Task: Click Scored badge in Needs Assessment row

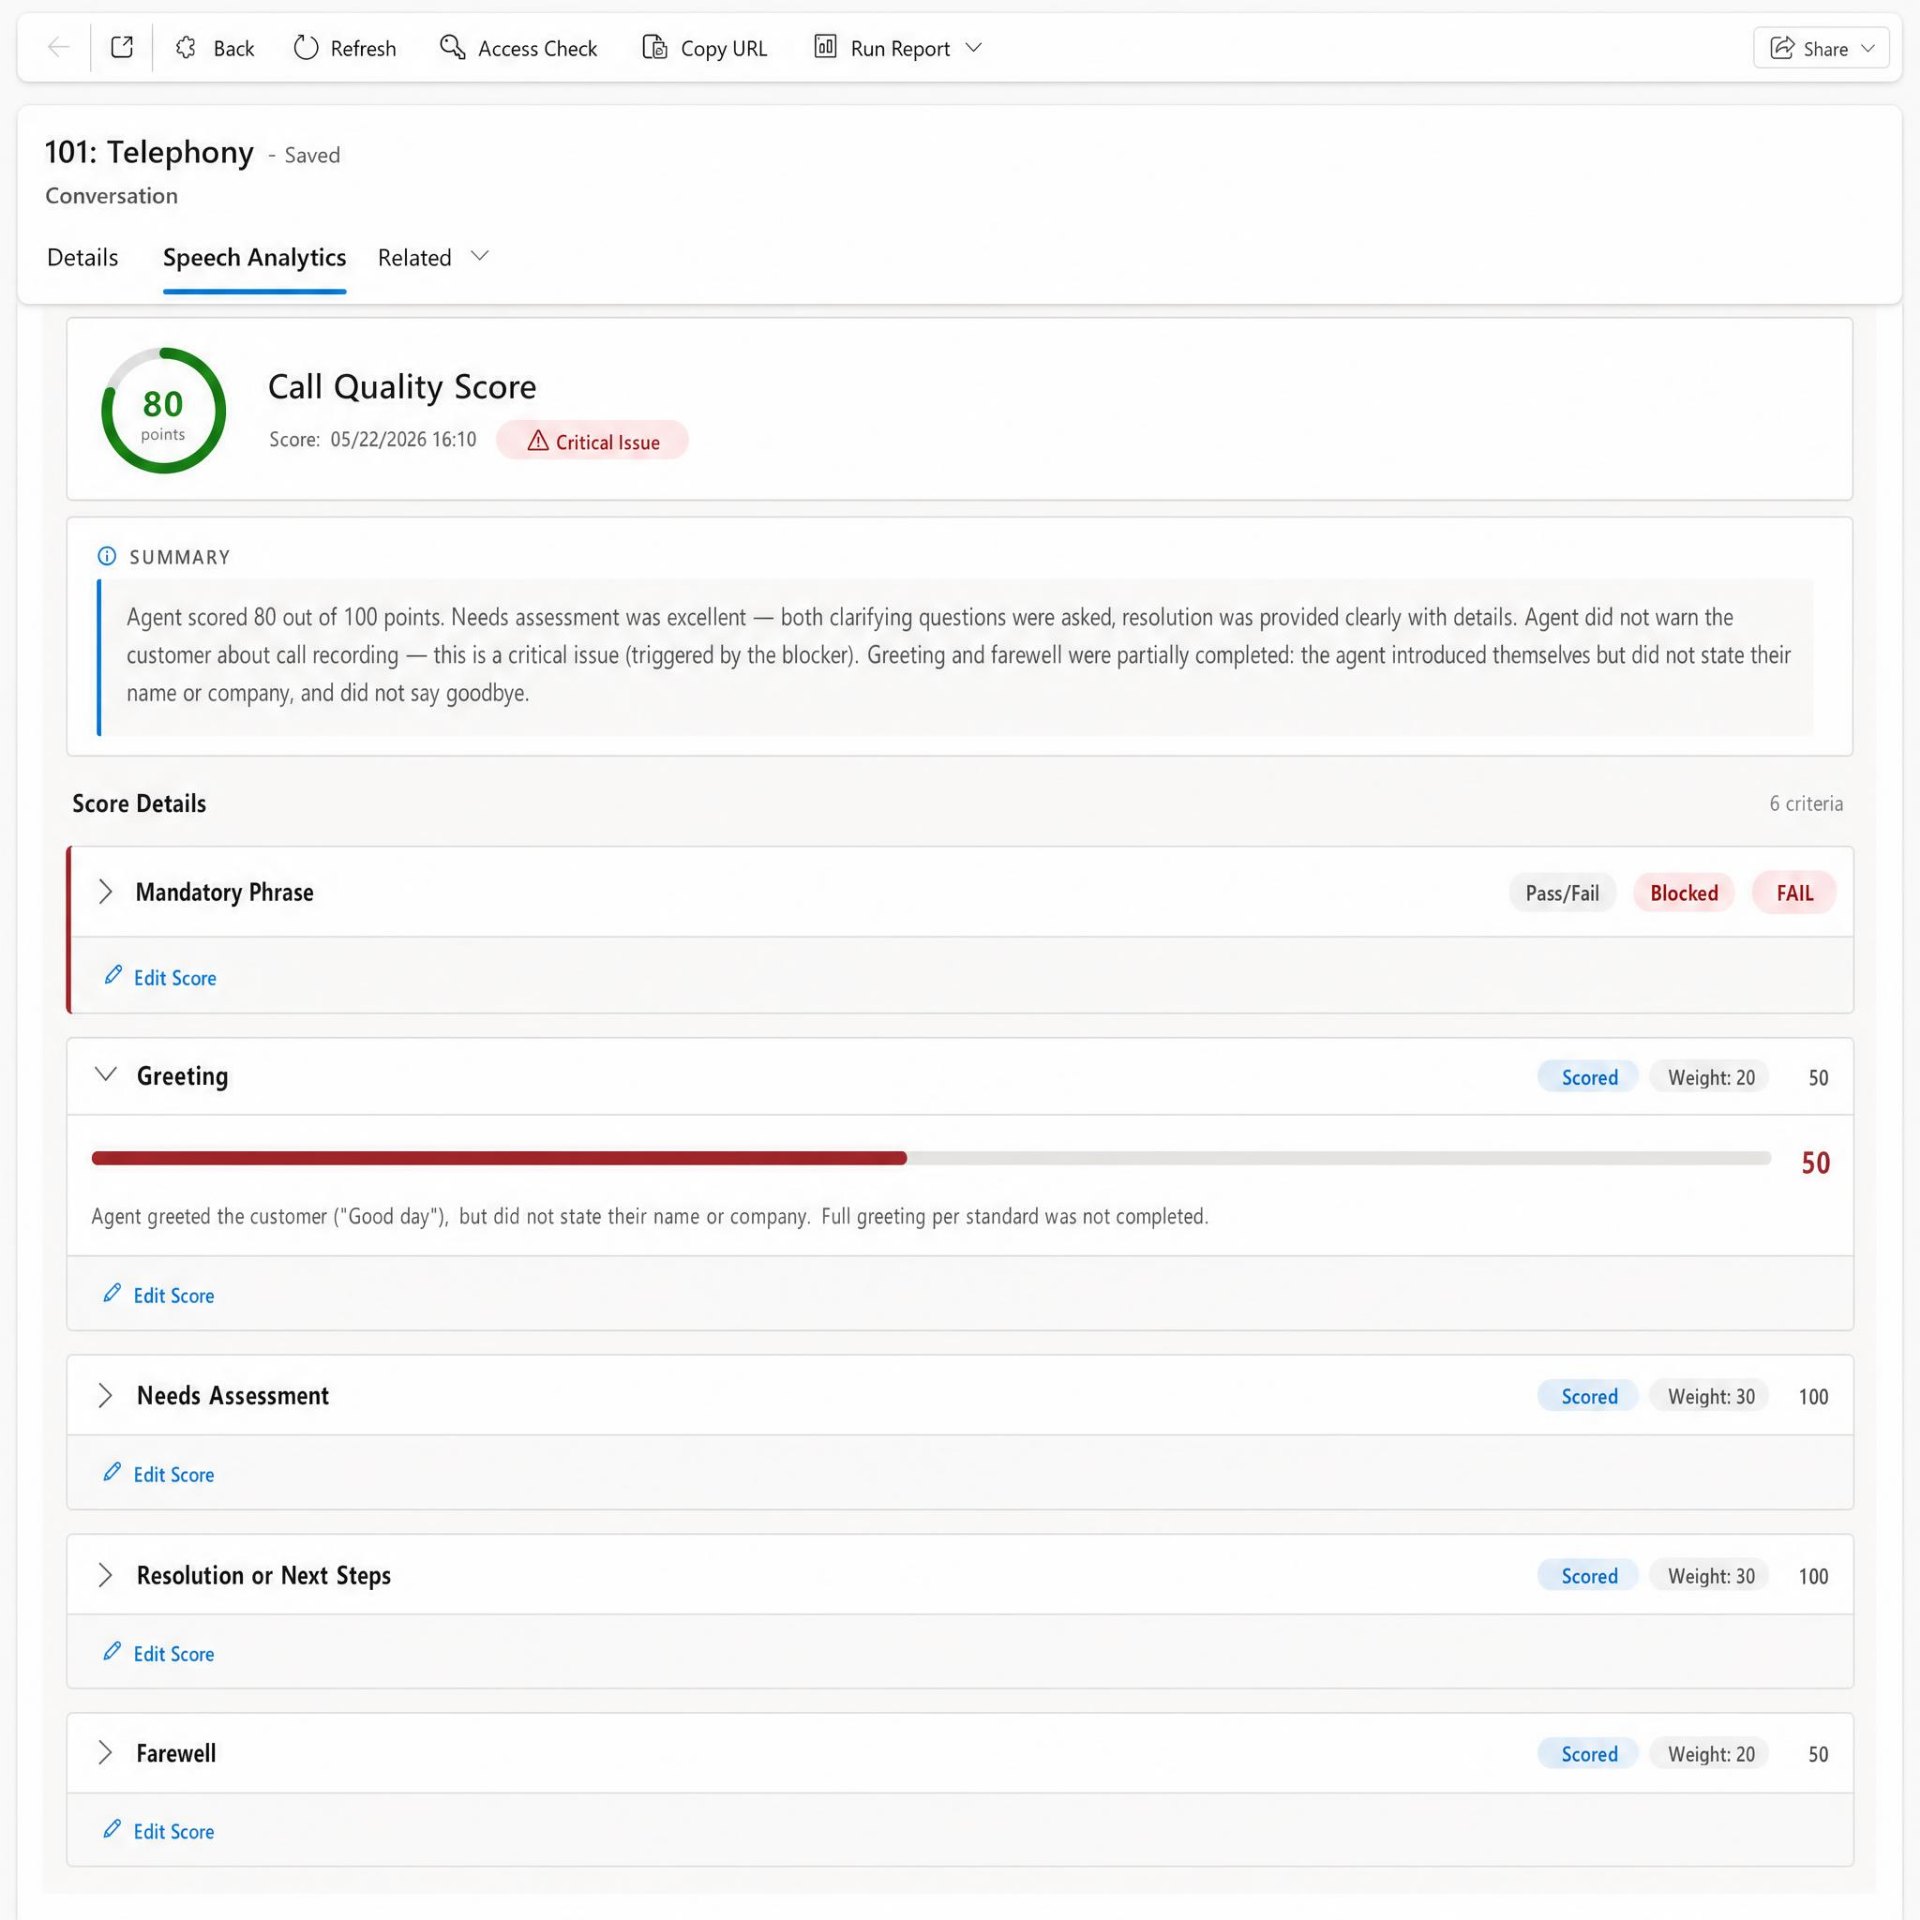Action: tap(1588, 1396)
